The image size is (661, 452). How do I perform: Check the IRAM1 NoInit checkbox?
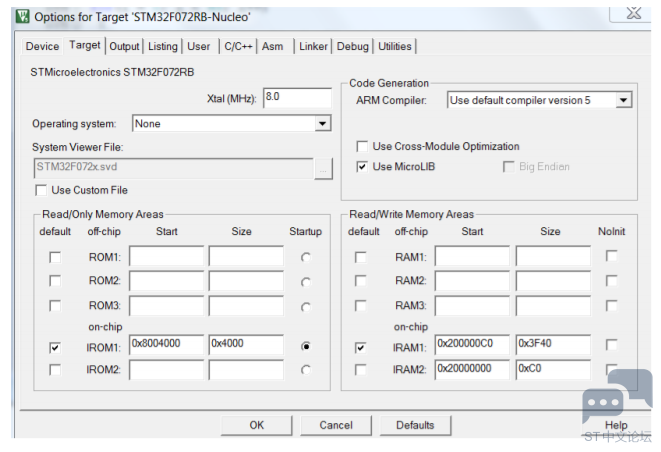[x=611, y=346]
